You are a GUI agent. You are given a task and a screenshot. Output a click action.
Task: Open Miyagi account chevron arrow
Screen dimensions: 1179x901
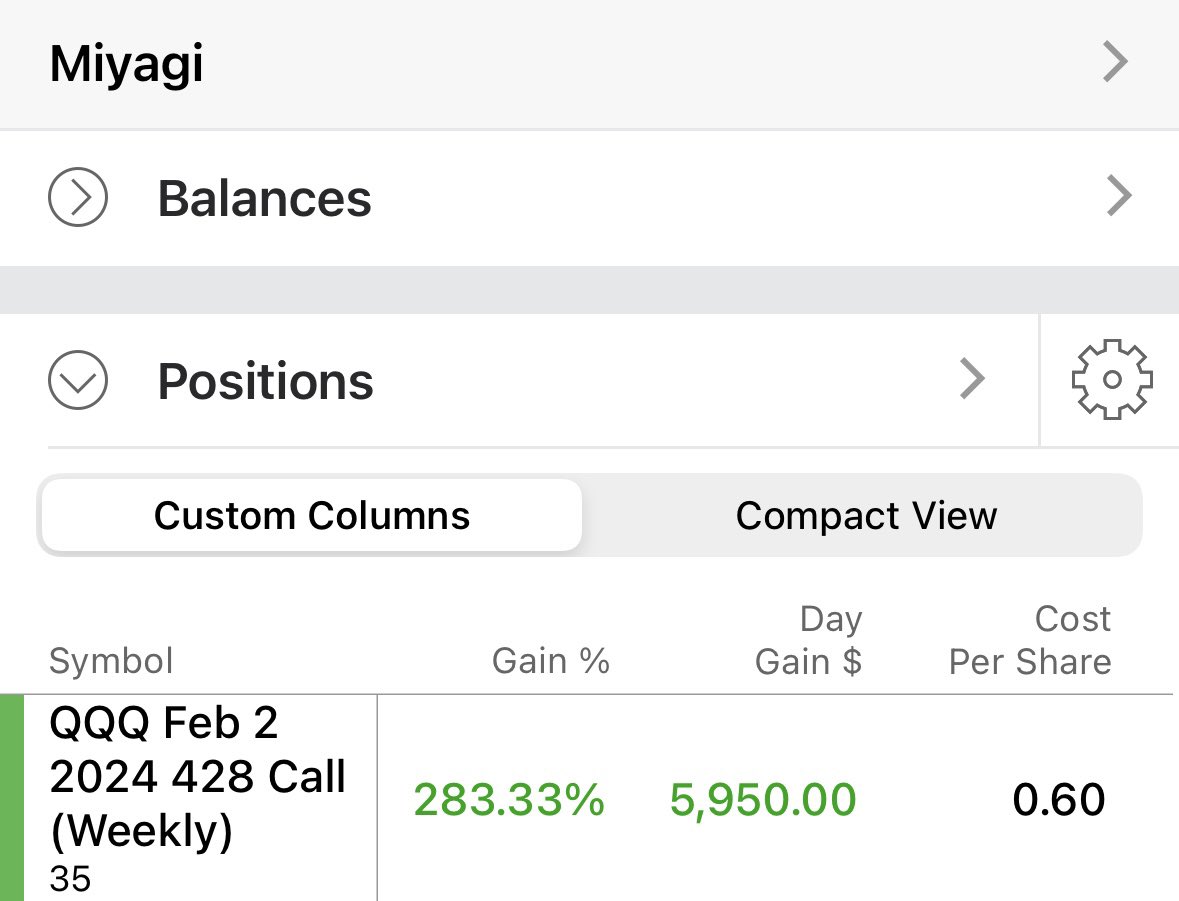pyautogui.click(x=1115, y=63)
